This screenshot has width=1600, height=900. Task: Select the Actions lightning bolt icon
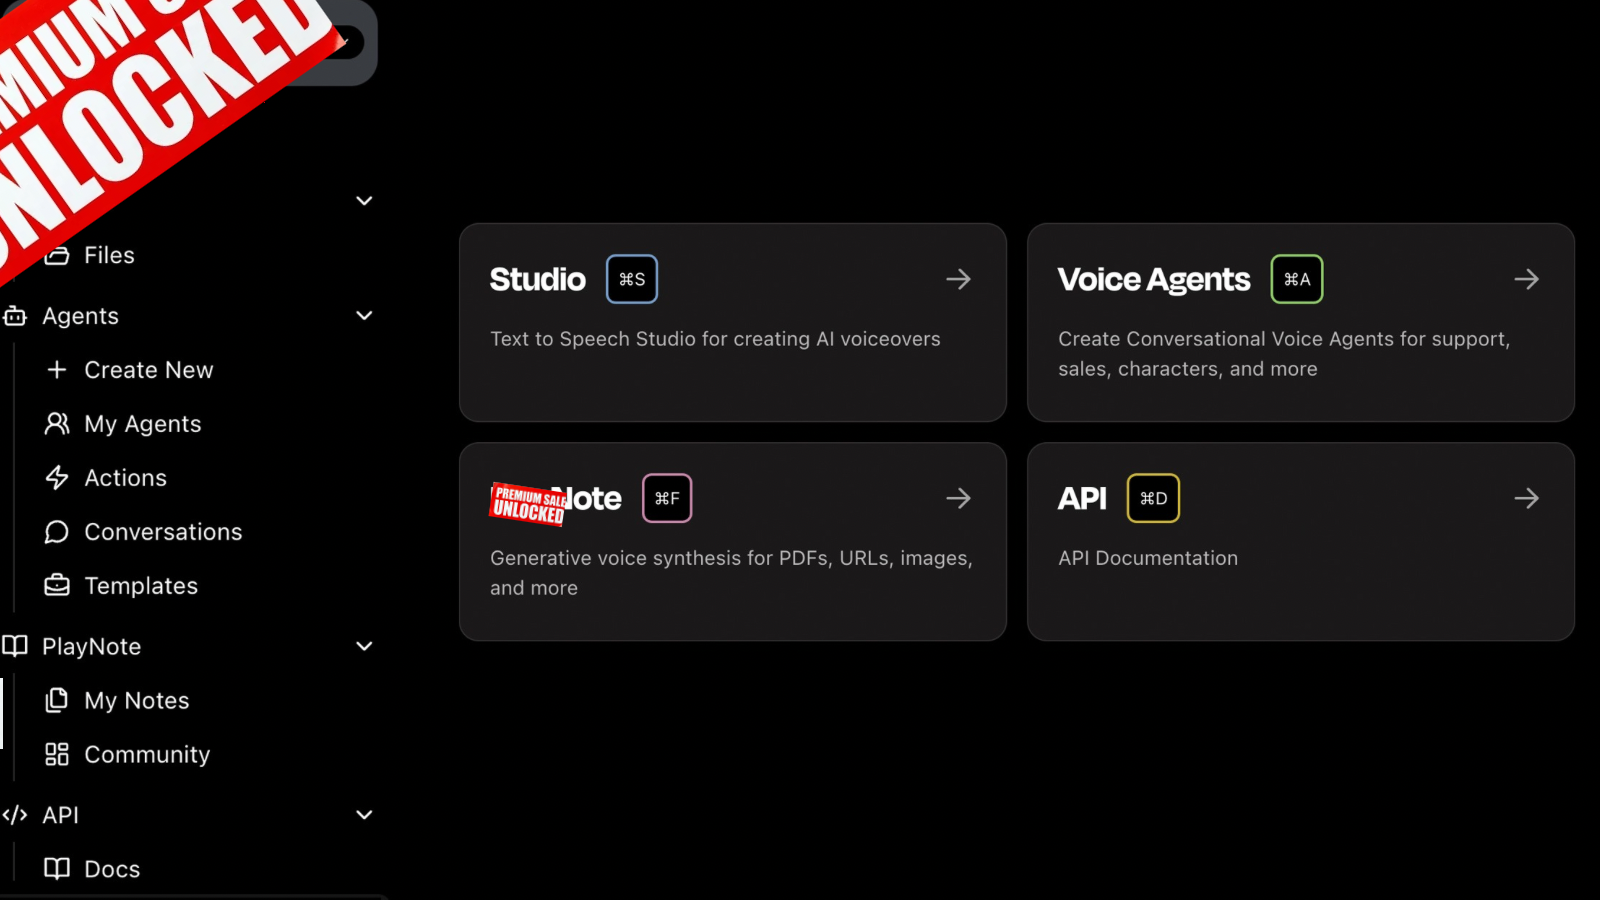[57, 478]
